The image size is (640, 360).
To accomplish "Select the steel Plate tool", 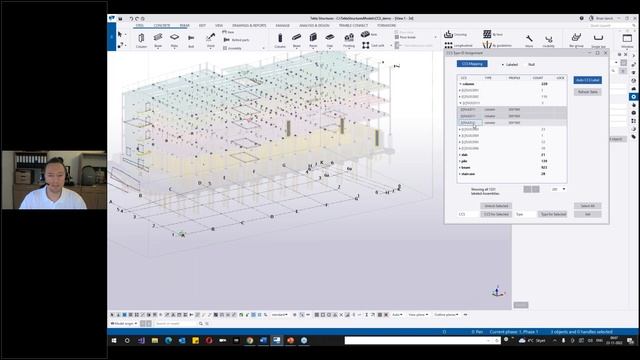I will click(174, 40).
